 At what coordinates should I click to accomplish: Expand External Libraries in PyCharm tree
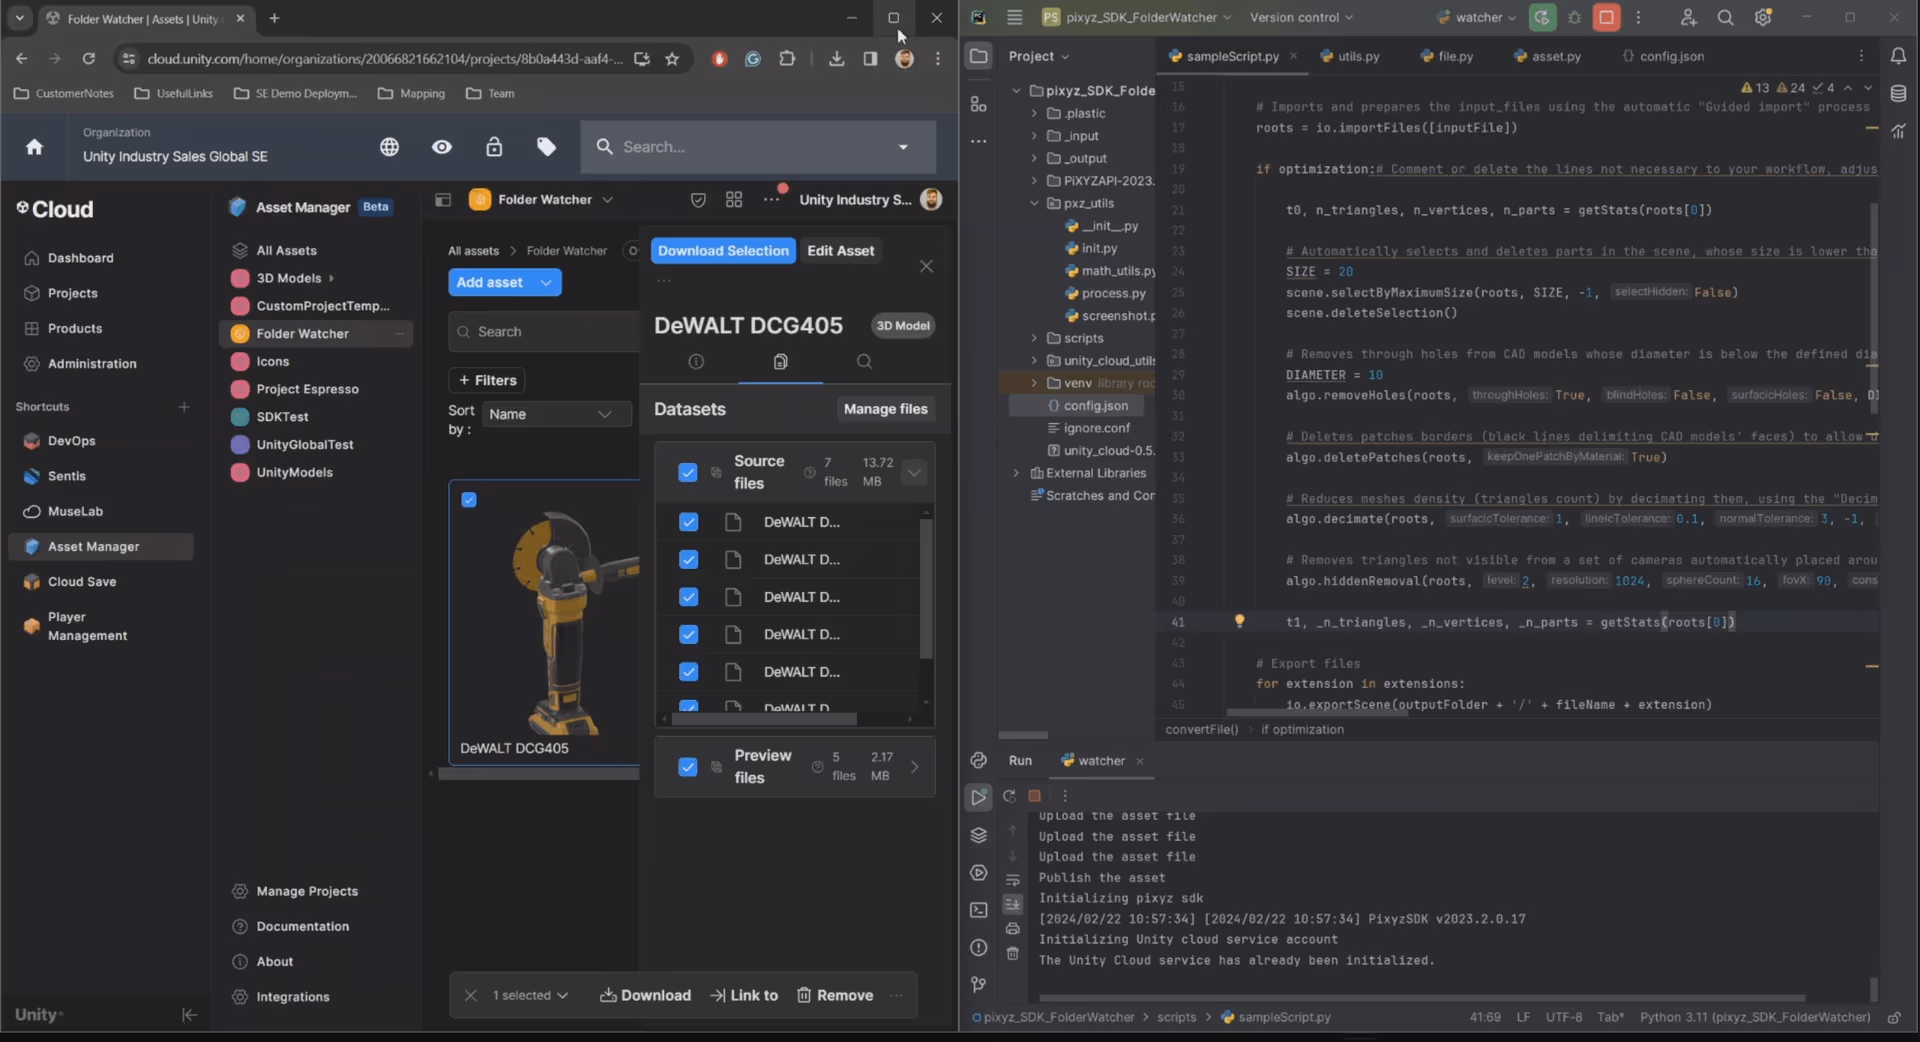point(1016,473)
